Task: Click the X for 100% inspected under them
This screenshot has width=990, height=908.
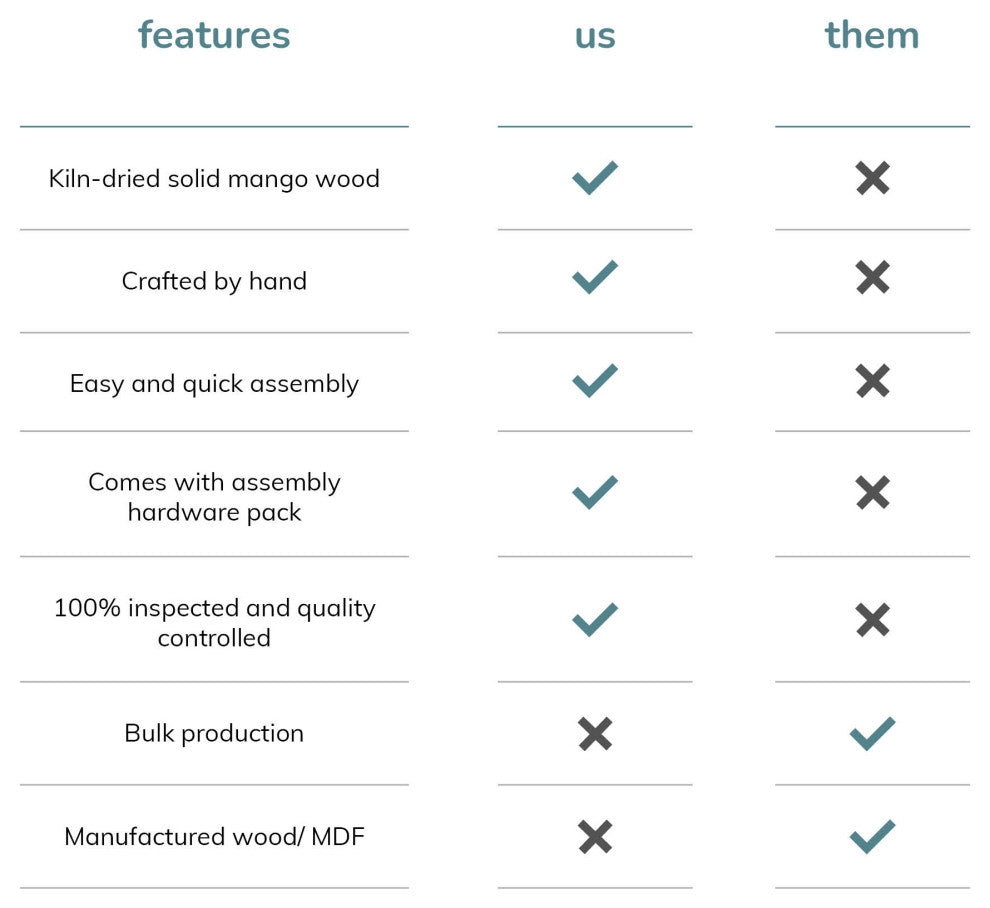Action: pos(873,620)
